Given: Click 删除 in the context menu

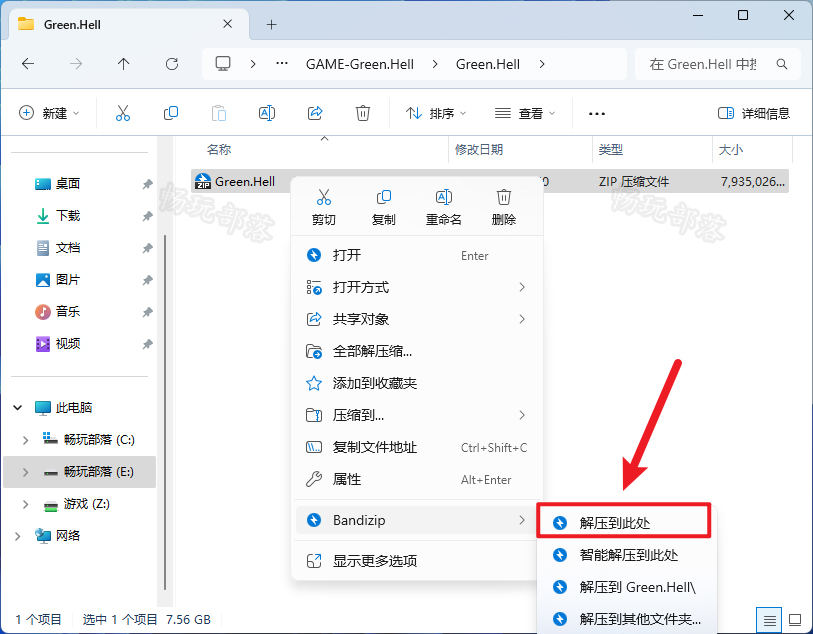Looking at the screenshot, I should (503, 207).
